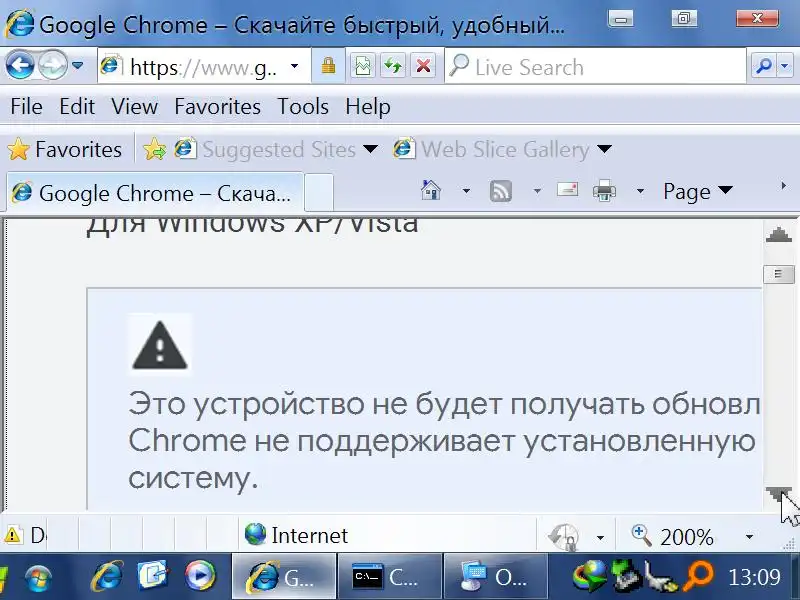
Task: Click the Back navigation arrow
Action: [x=20, y=66]
